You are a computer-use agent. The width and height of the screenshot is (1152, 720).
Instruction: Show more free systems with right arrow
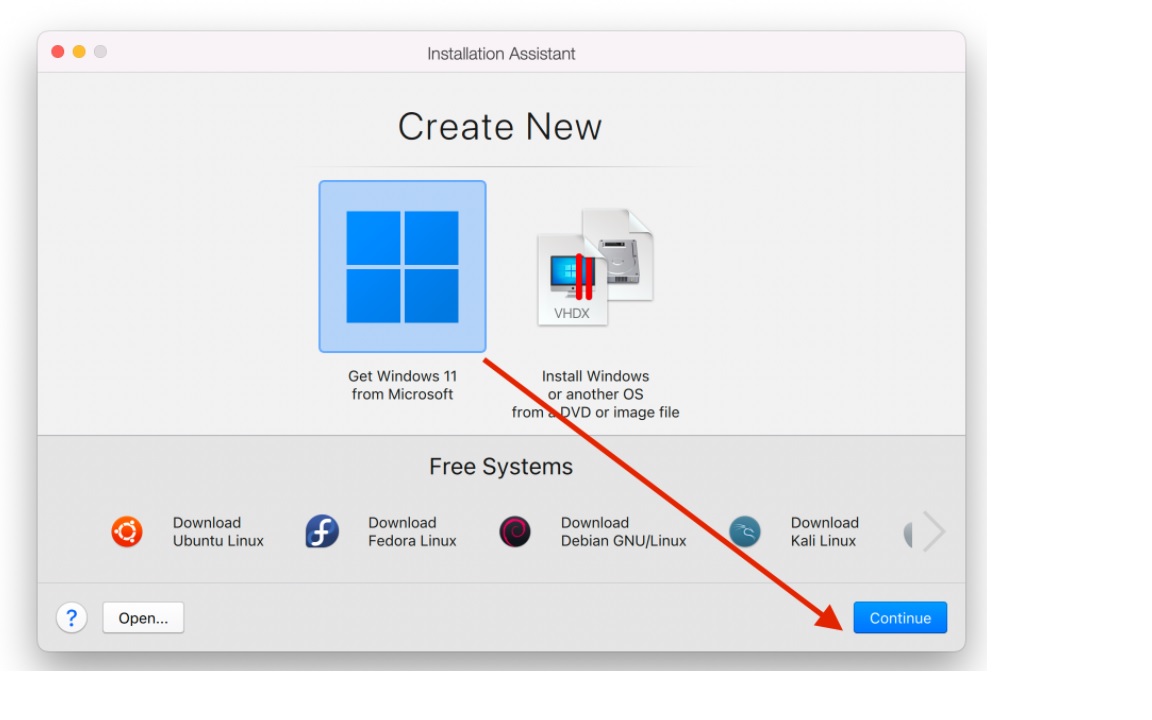click(933, 531)
